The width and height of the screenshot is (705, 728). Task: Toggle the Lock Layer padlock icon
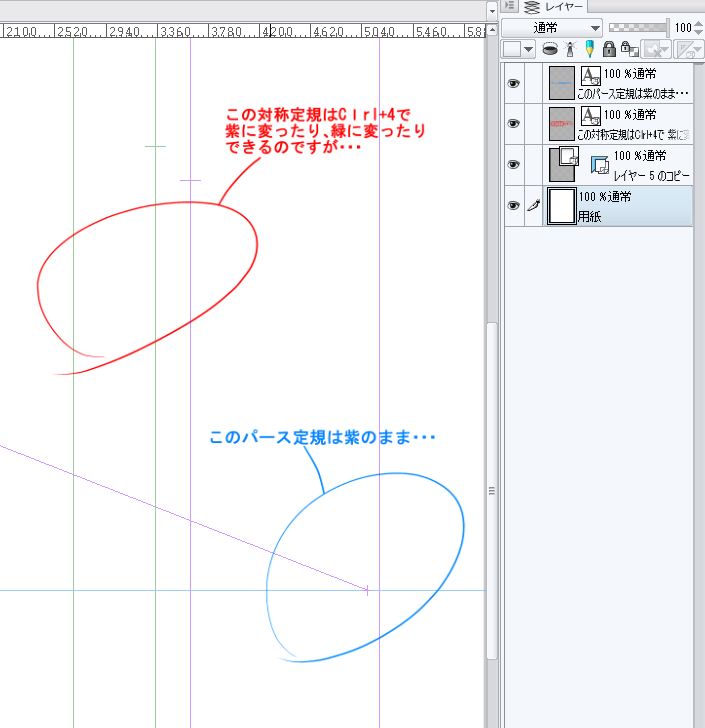tap(609, 49)
